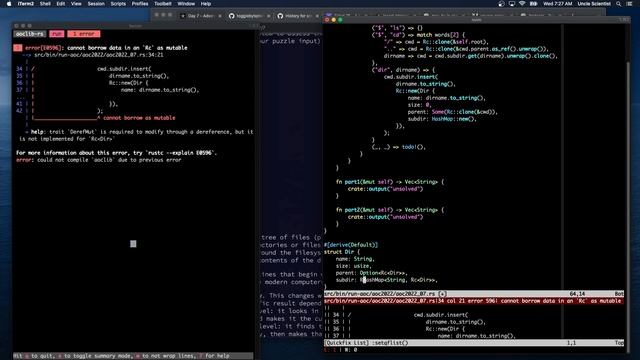This screenshot has width=640, height=360.
Task: Click the clock showing Wed 7:27 AM
Action: click(x=557, y=4)
